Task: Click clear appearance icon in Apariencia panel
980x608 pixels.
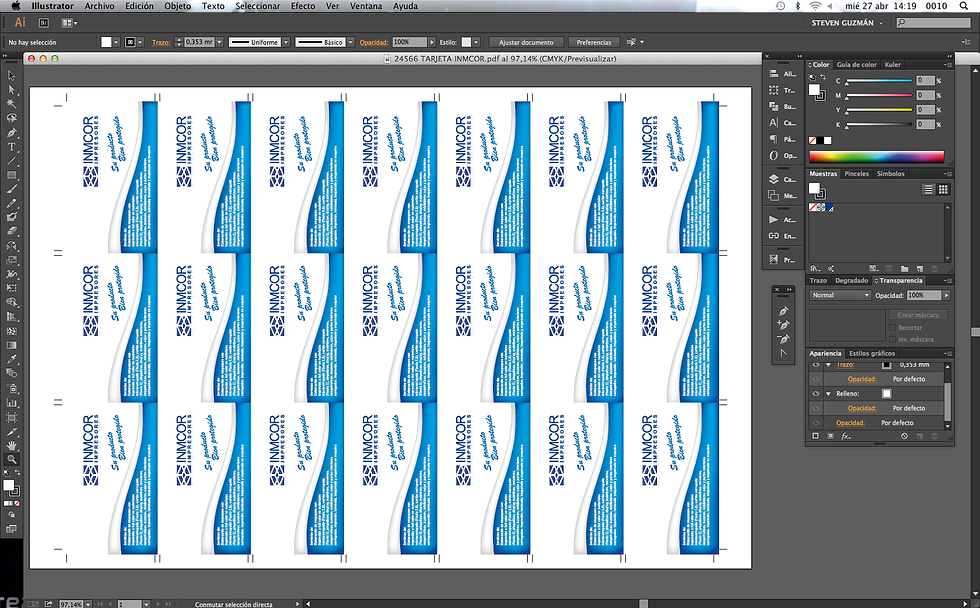Action: (904, 436)
